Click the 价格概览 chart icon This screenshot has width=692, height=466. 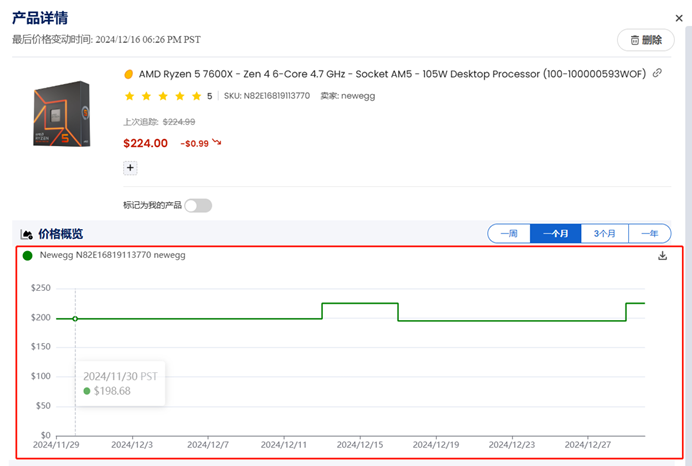(x=26, y=234)
